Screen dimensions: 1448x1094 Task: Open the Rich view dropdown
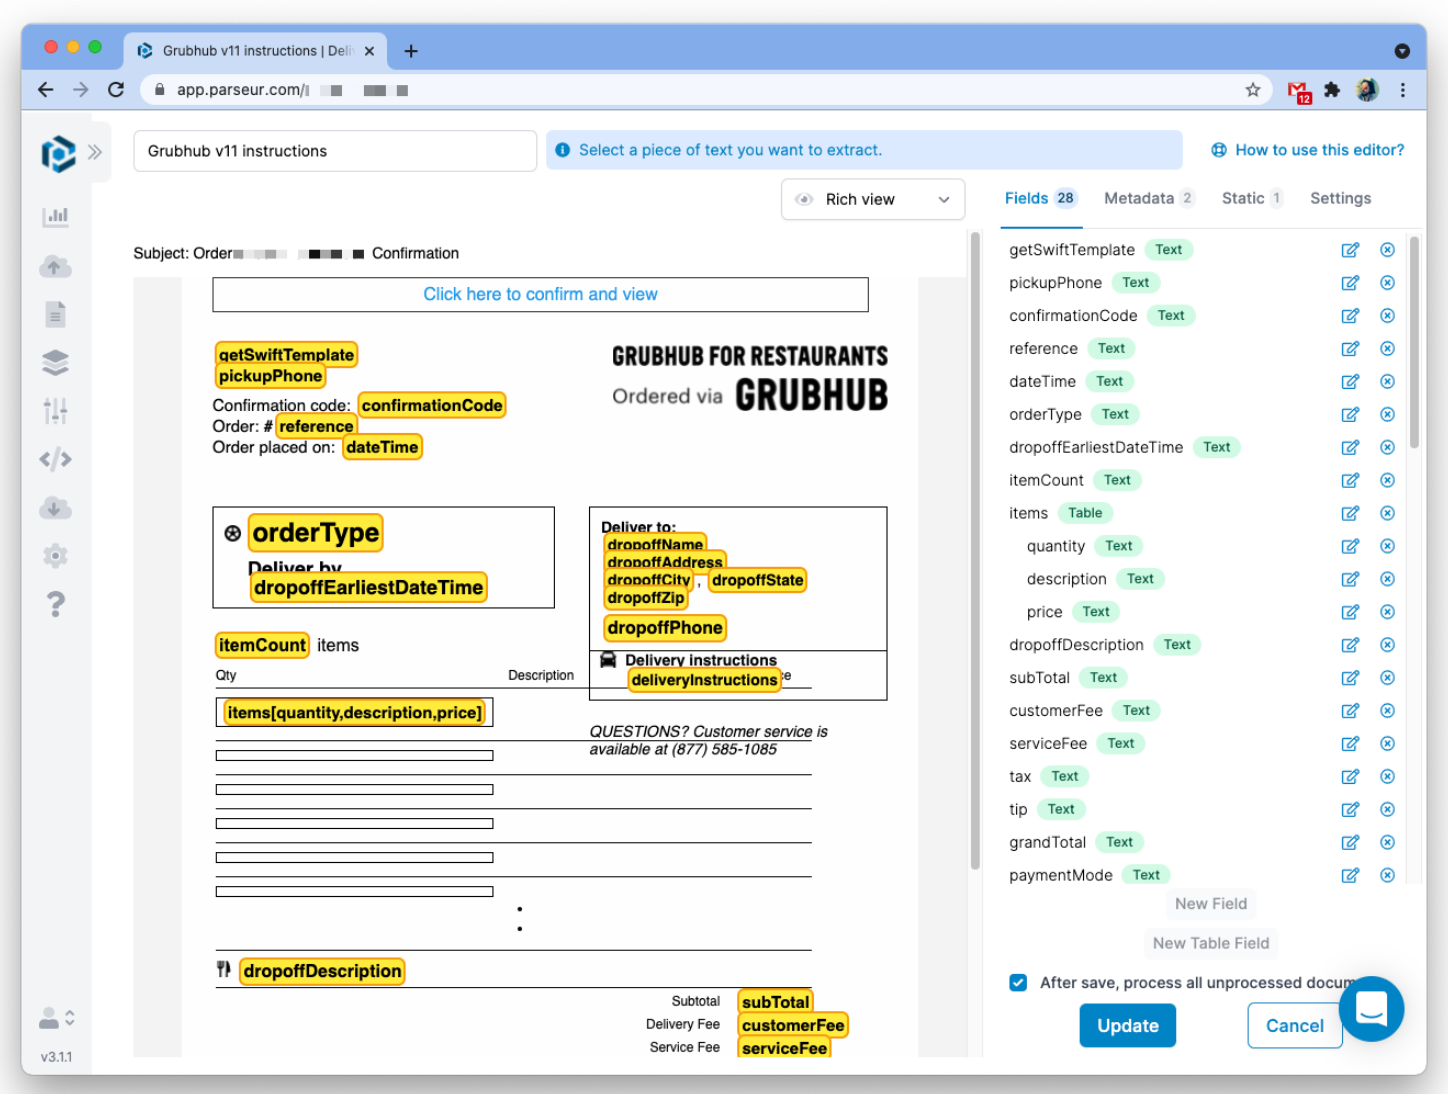[x=872, y=199]
